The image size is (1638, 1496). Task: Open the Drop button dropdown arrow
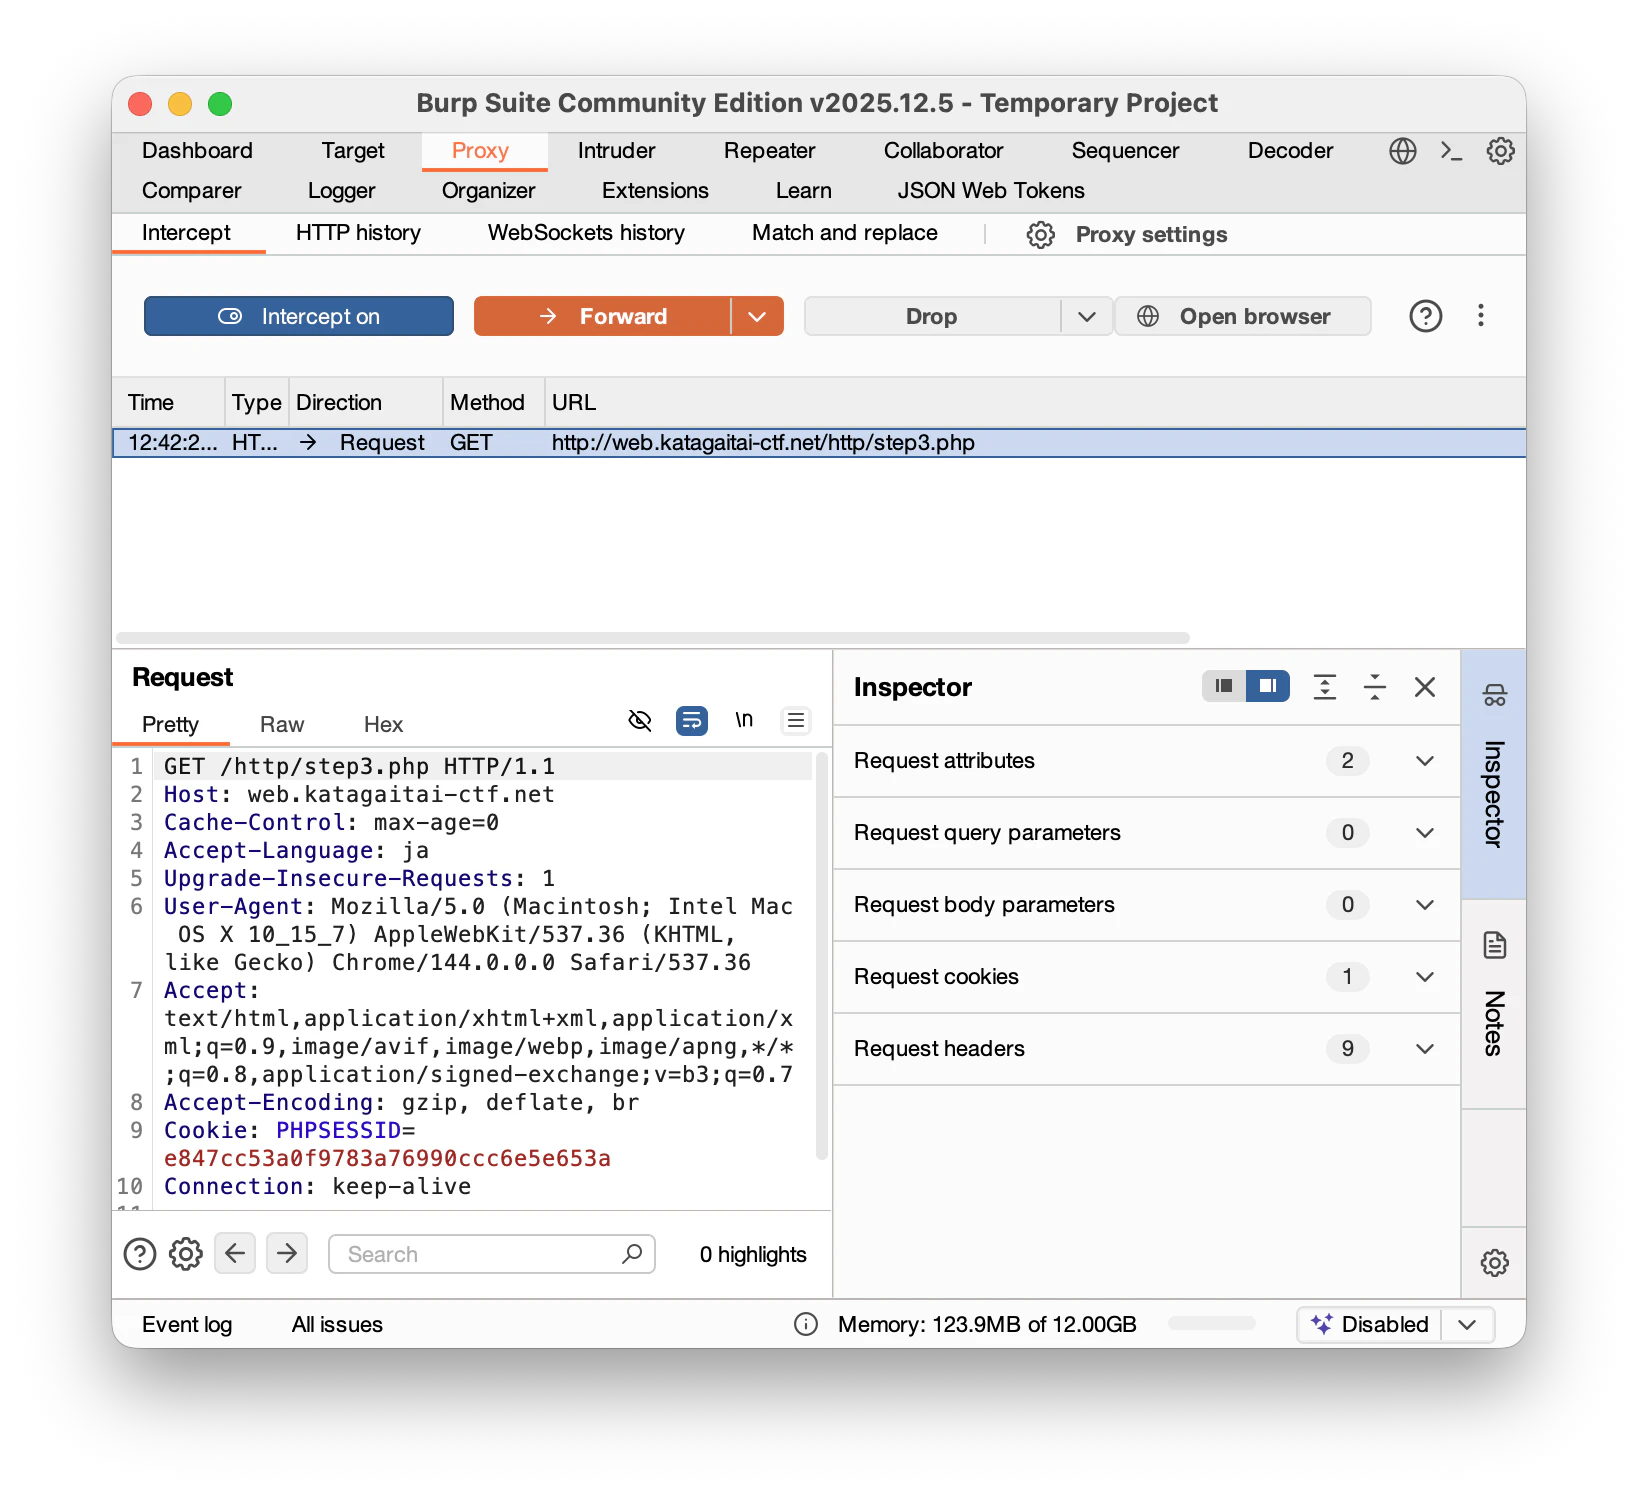tap(1087, 316)
